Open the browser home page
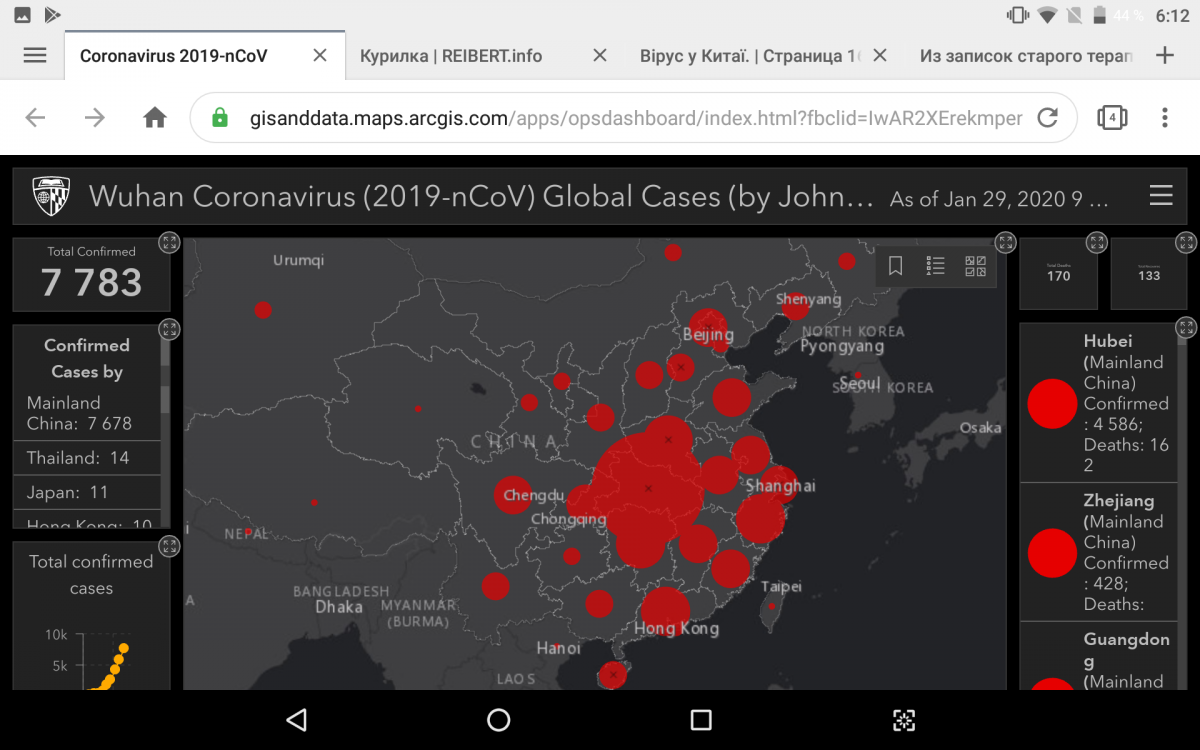This screenshot has height=750, width=1200. pos(155,118)
